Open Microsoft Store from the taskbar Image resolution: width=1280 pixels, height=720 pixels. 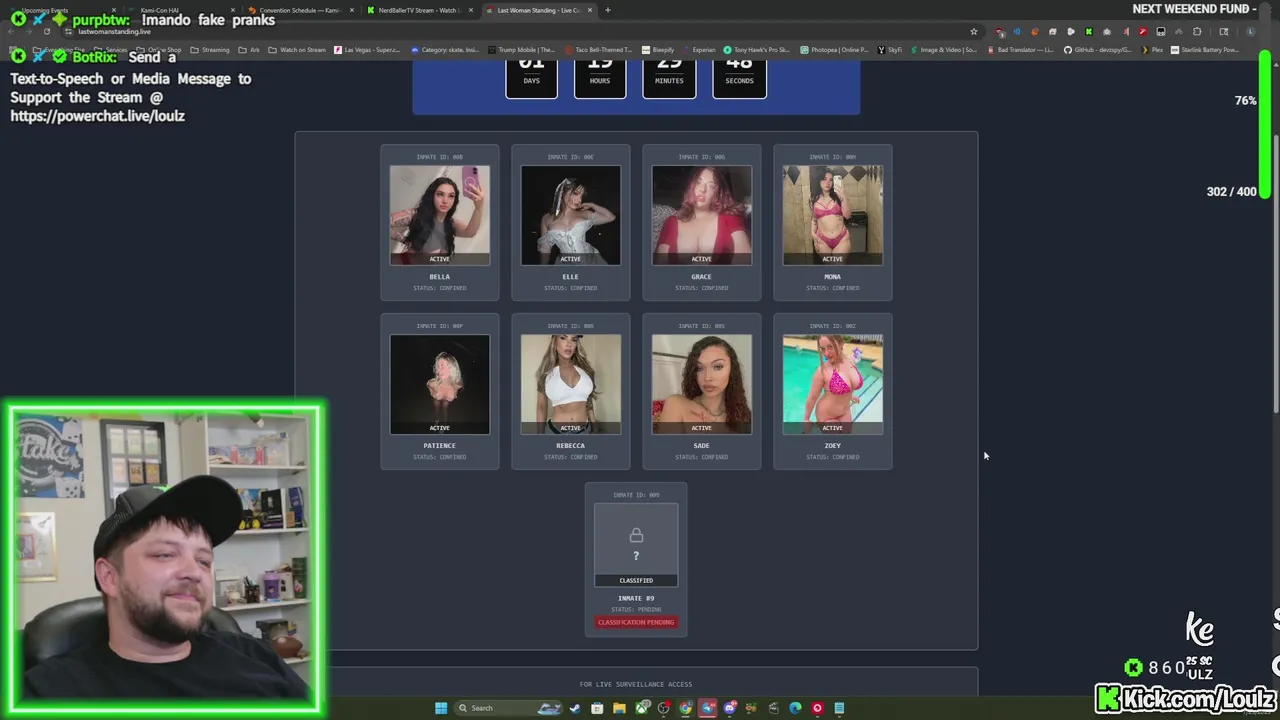coord(597,708)
